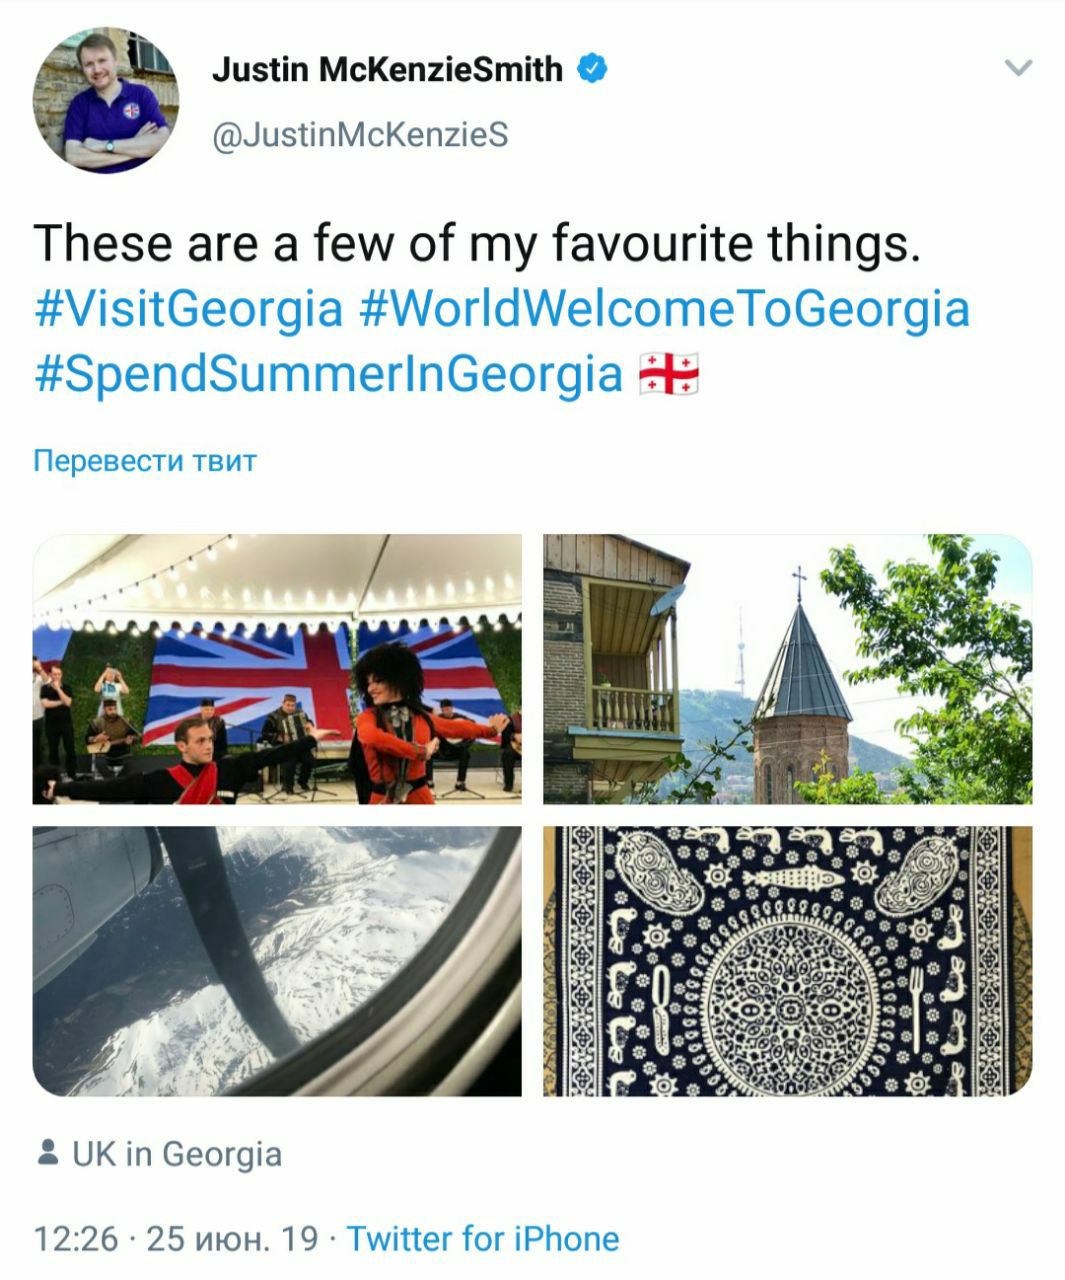This screenshot has width=1065, height=1280.
Task: Open the church tower photo
Action: coord(788,669)
